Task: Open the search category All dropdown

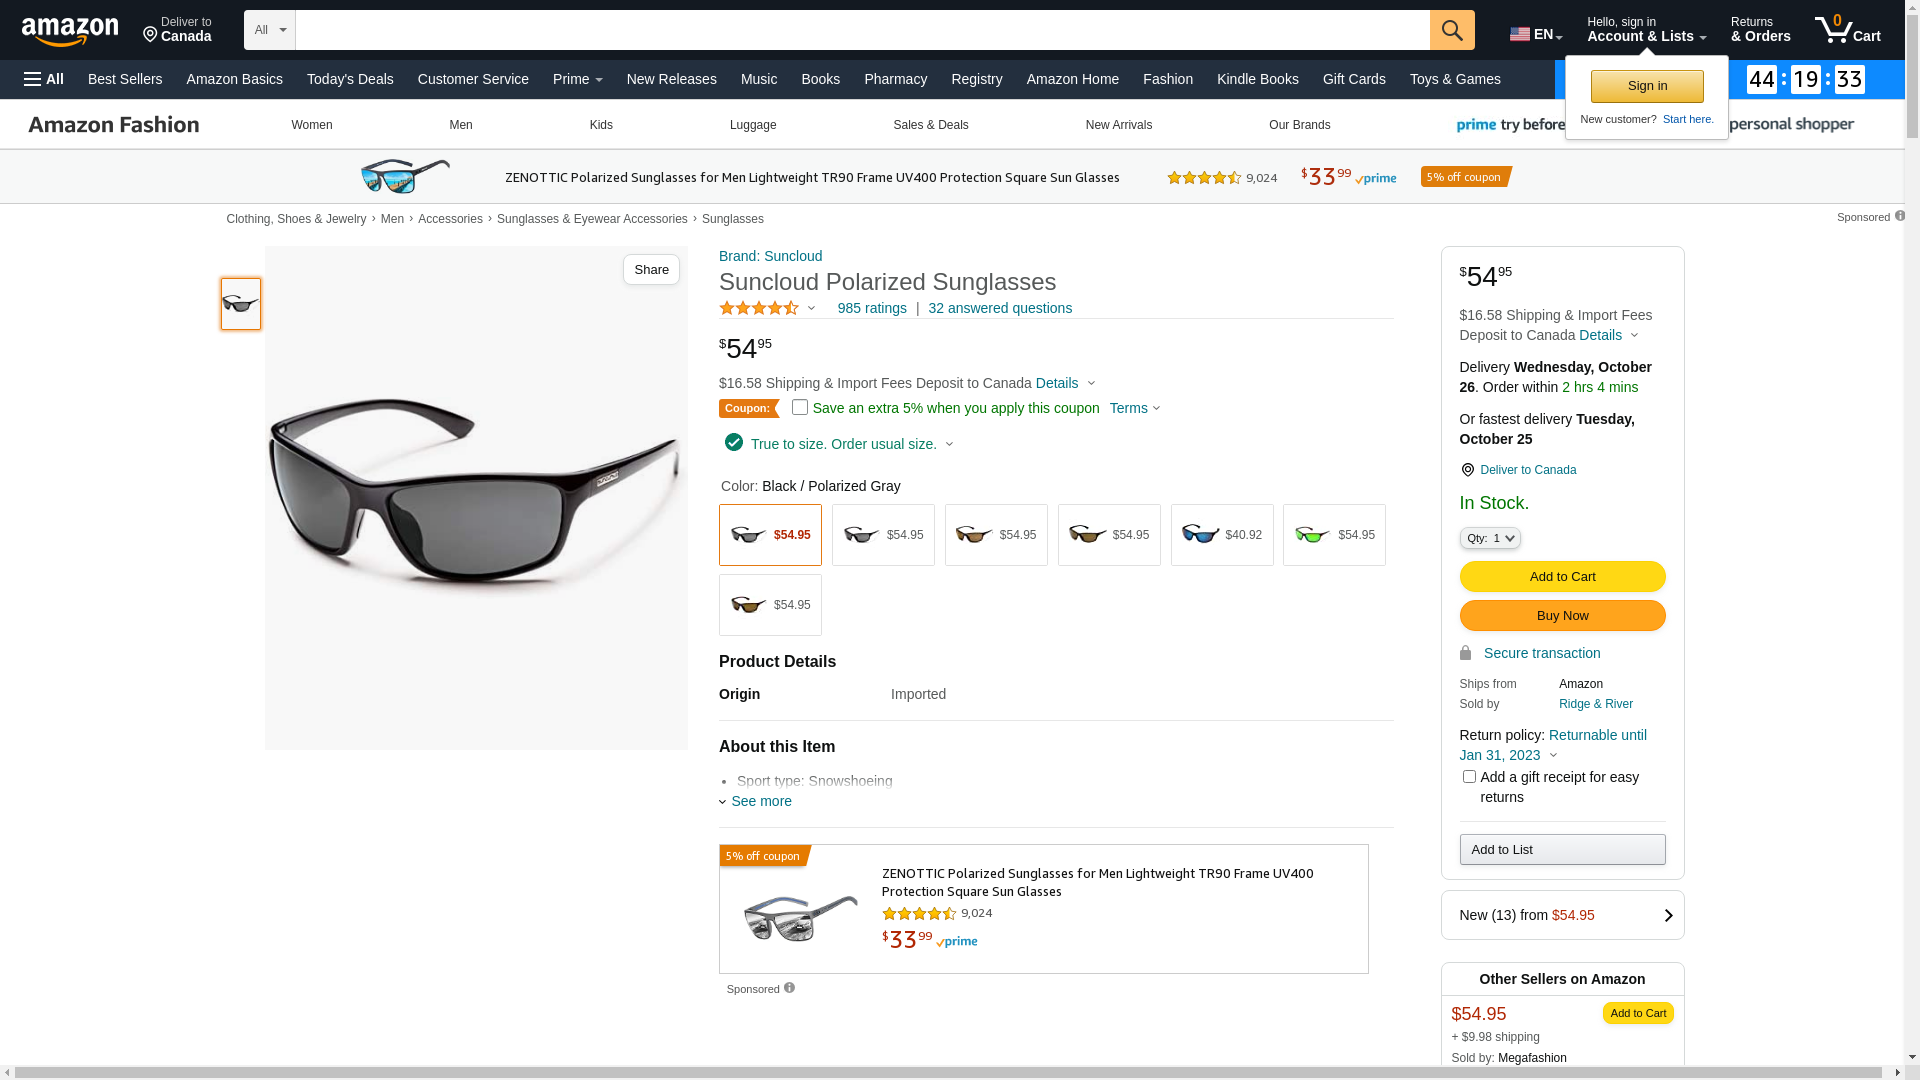Action: tap(269, 30)
